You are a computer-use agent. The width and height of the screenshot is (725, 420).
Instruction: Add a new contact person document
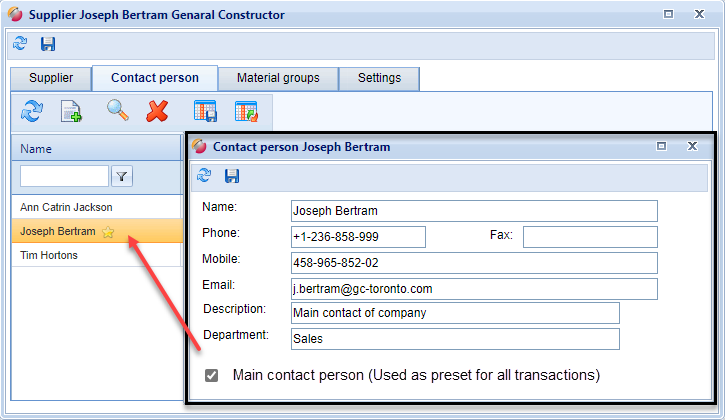click(x=71, y=111)
